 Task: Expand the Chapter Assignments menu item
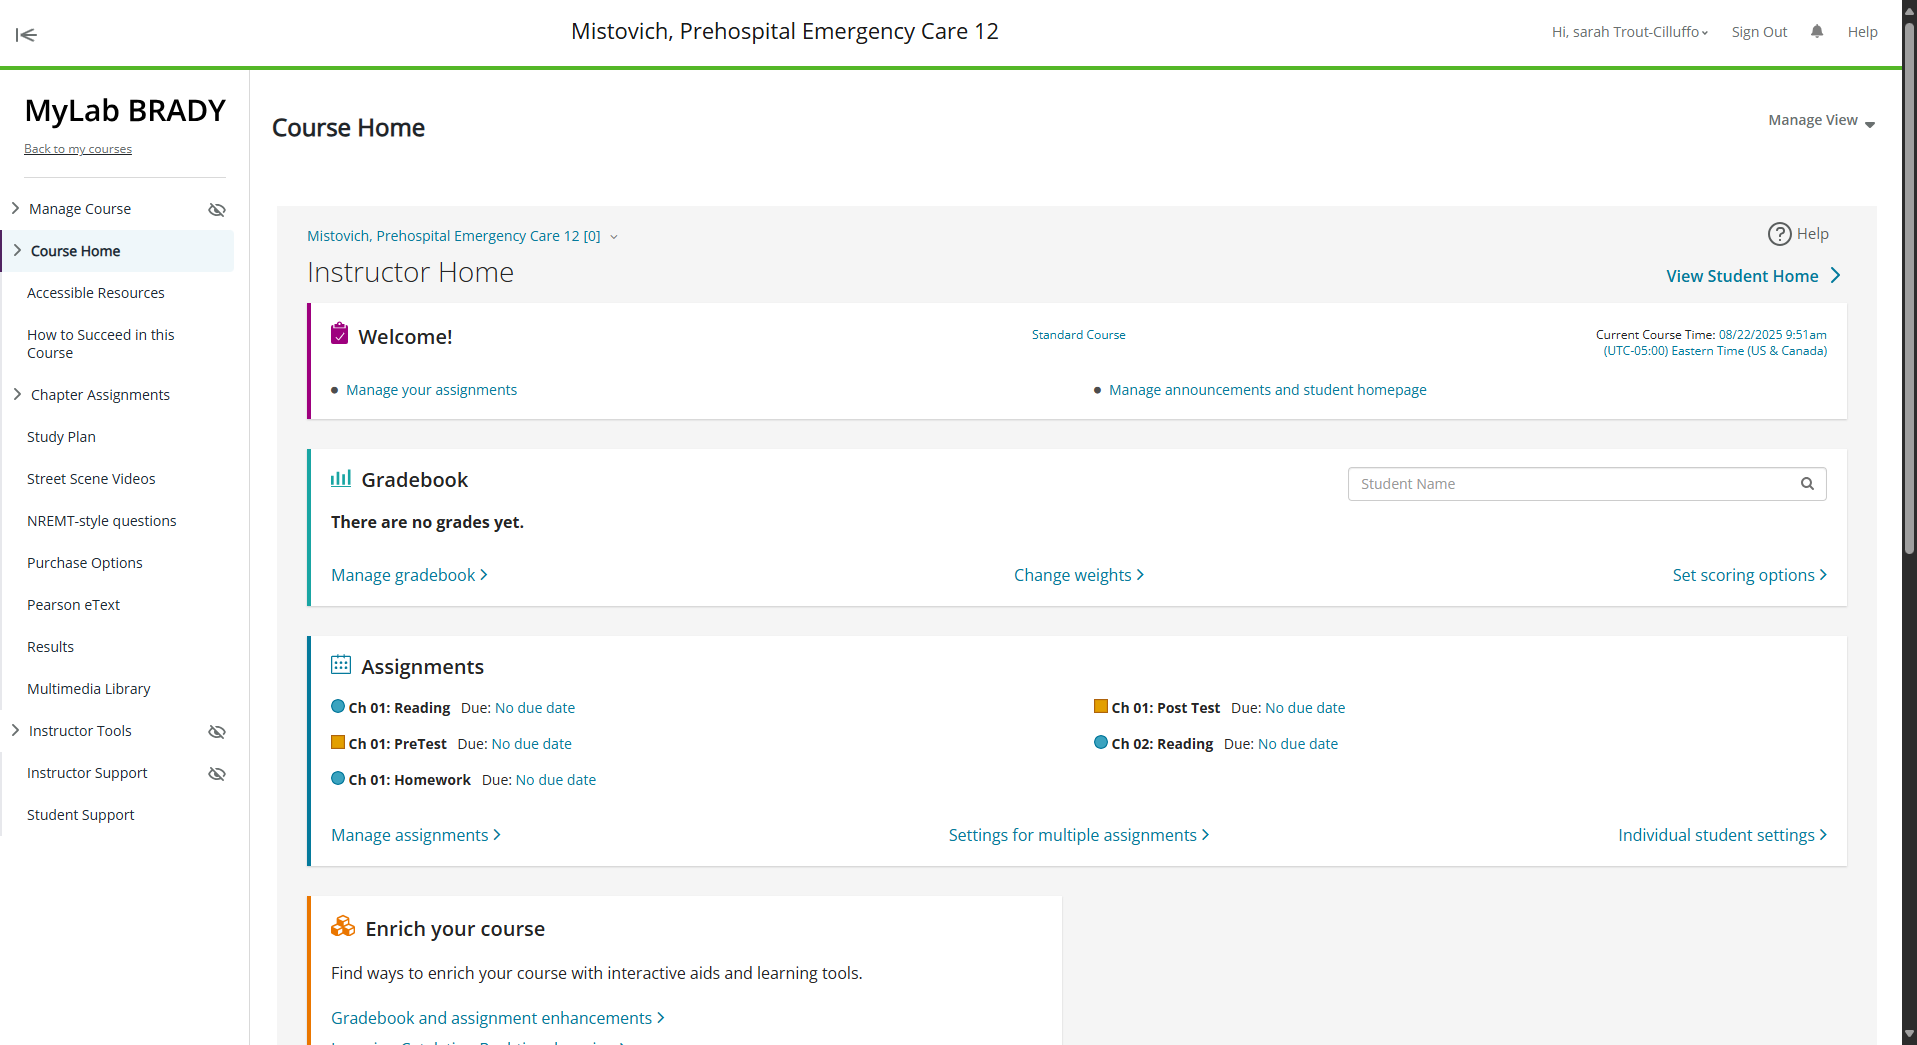tap(18, 395)
